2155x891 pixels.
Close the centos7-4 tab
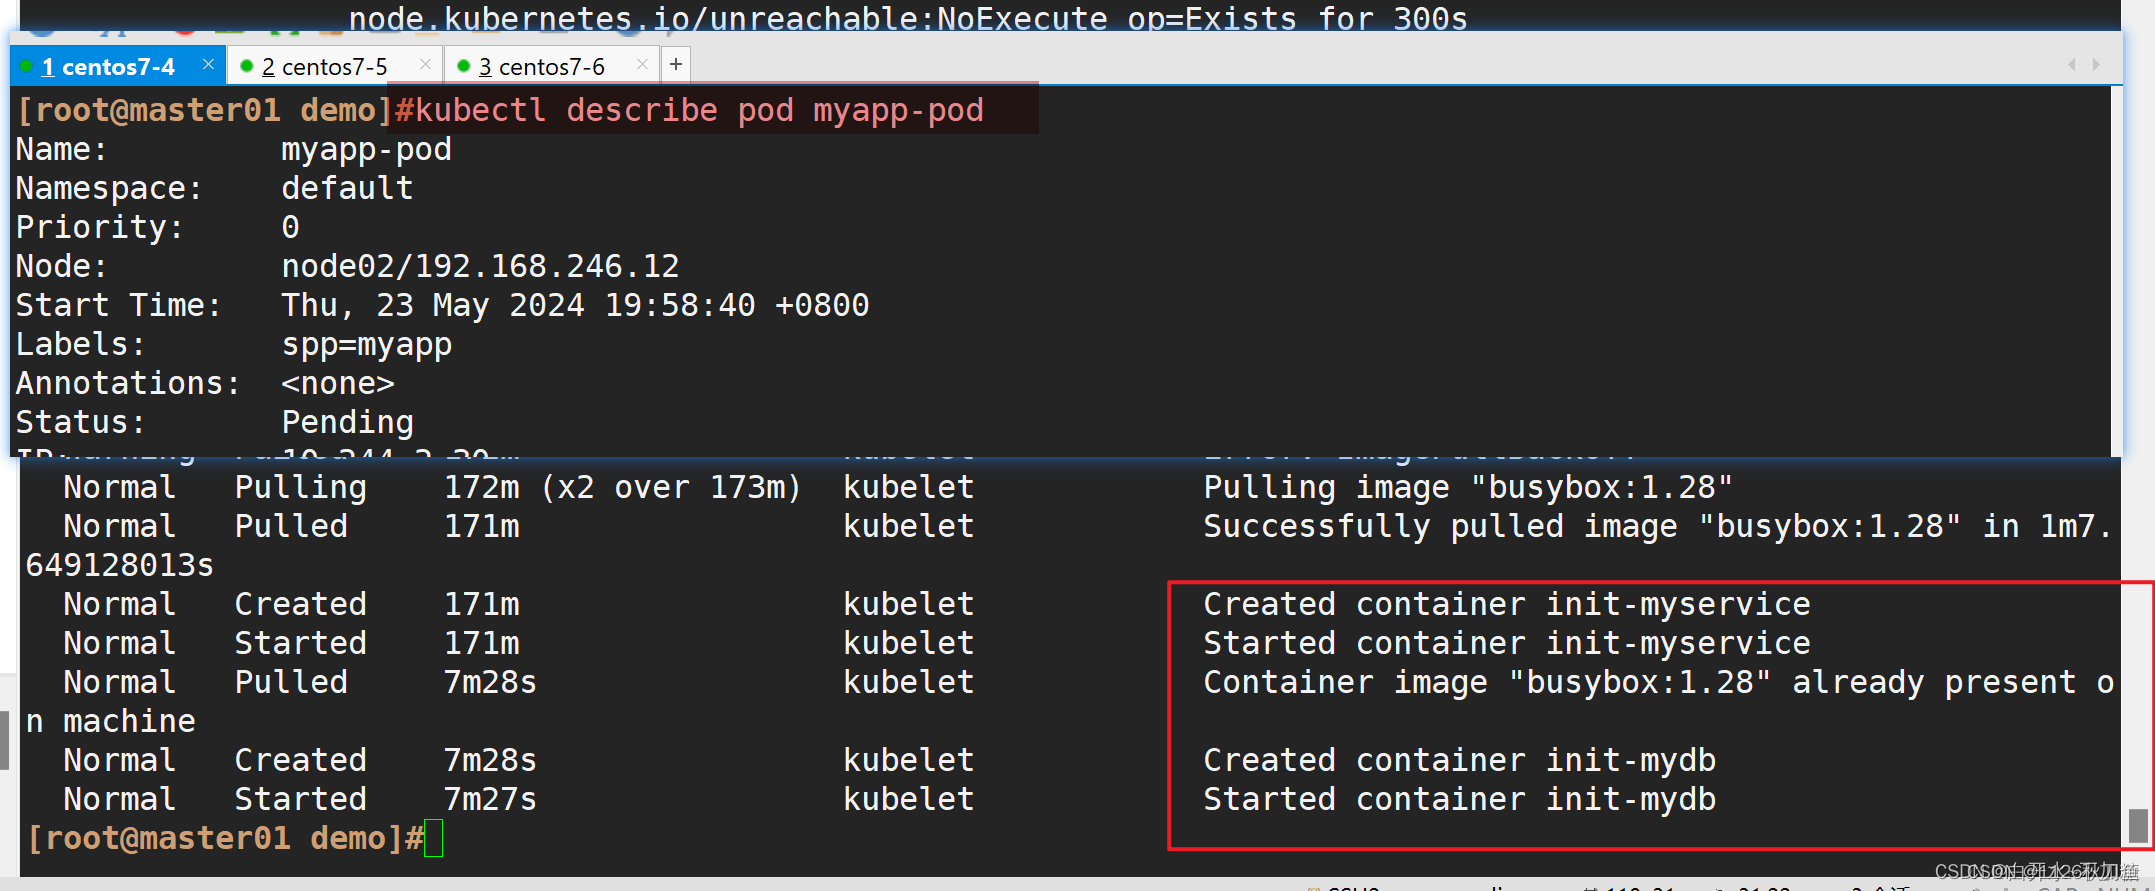208,65
